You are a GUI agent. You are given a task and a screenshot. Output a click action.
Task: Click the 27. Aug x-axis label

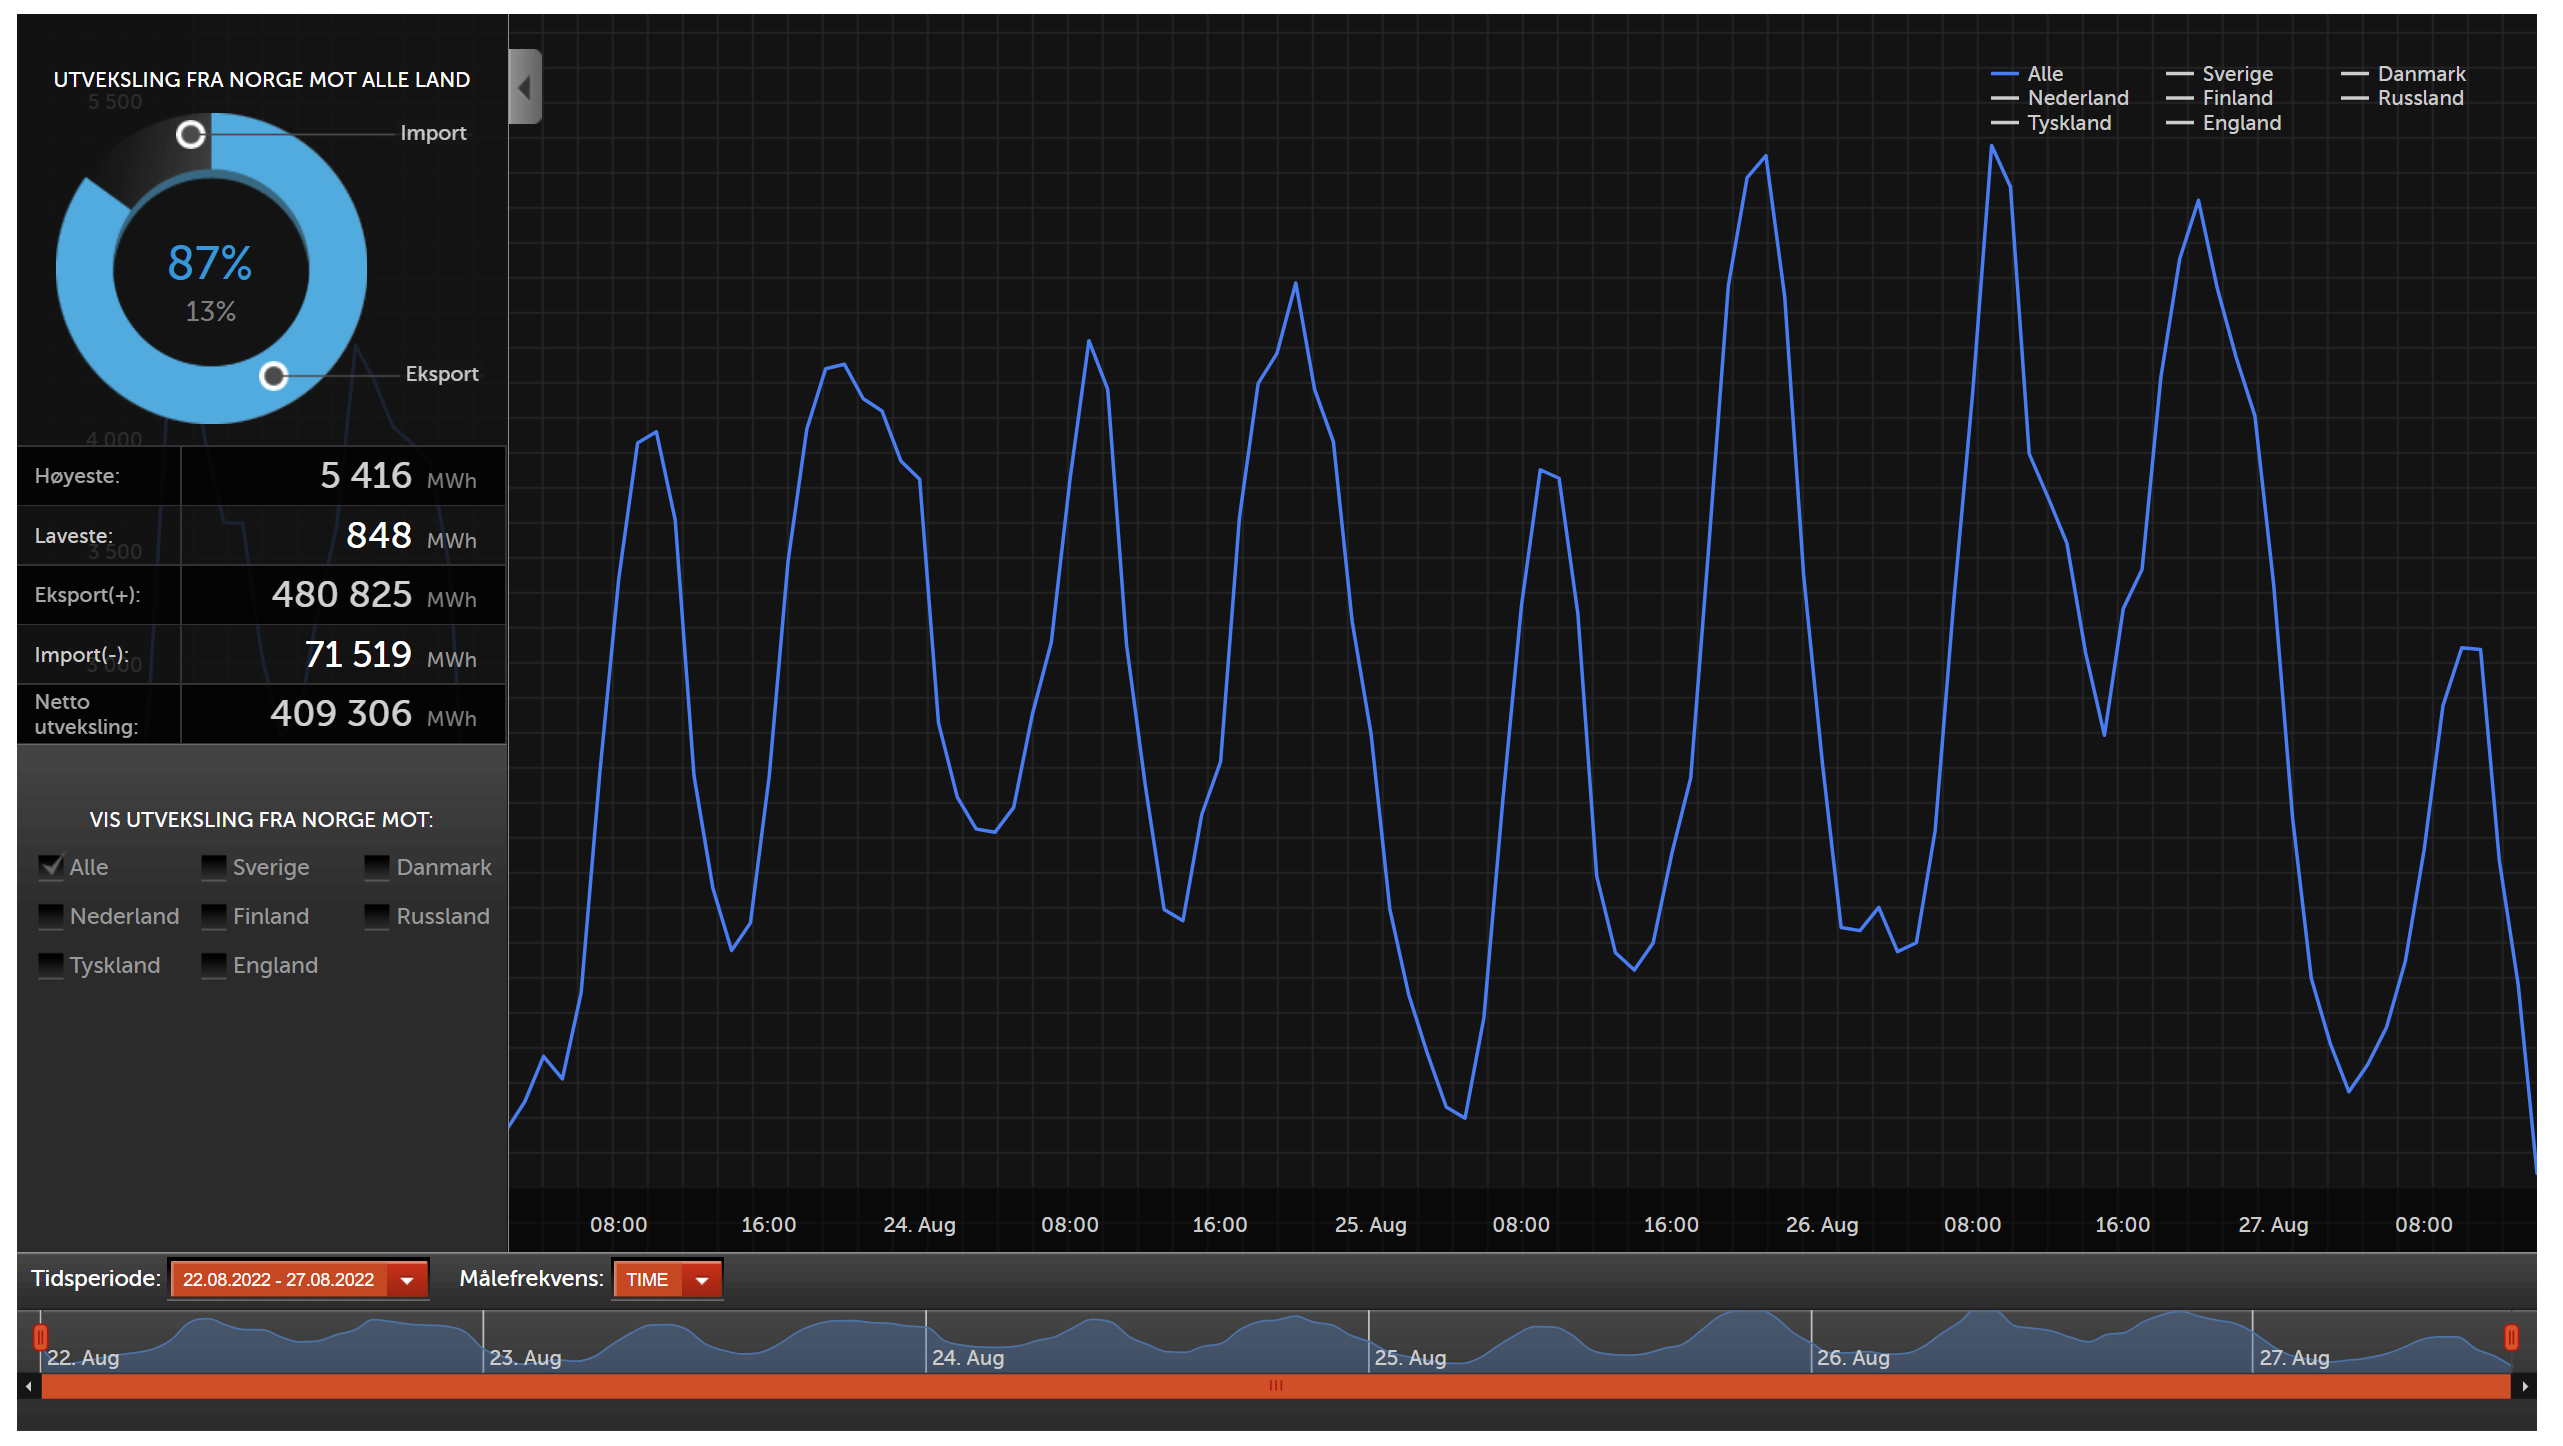2272,1225
